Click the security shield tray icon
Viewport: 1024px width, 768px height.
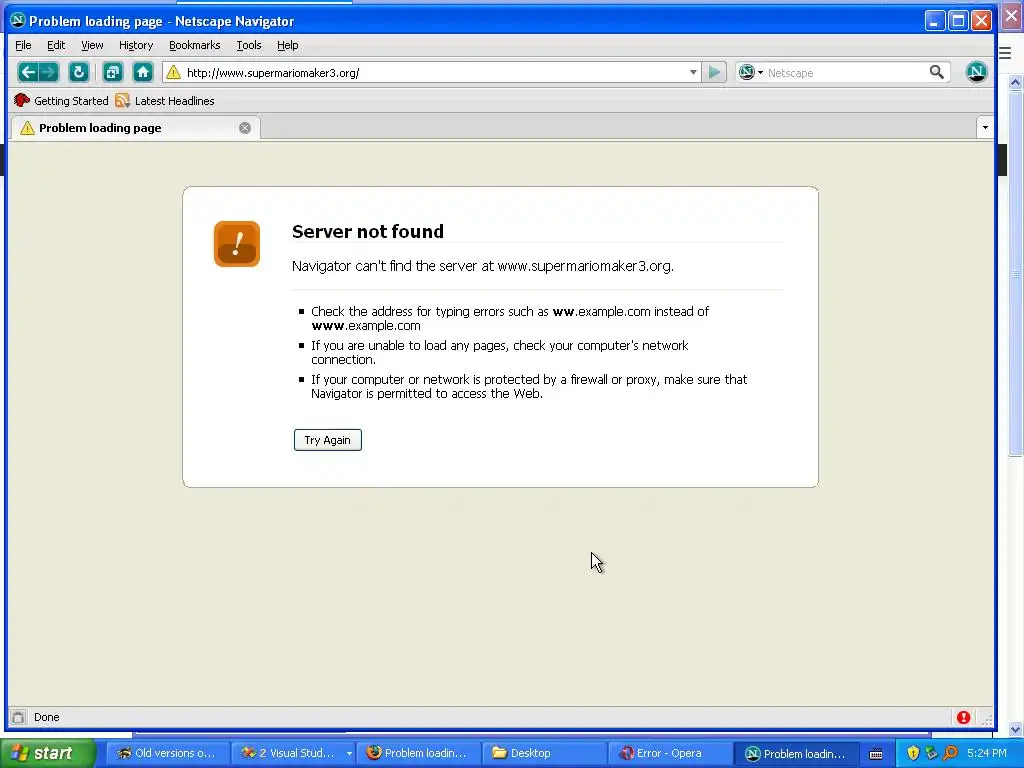click(913, 753)
